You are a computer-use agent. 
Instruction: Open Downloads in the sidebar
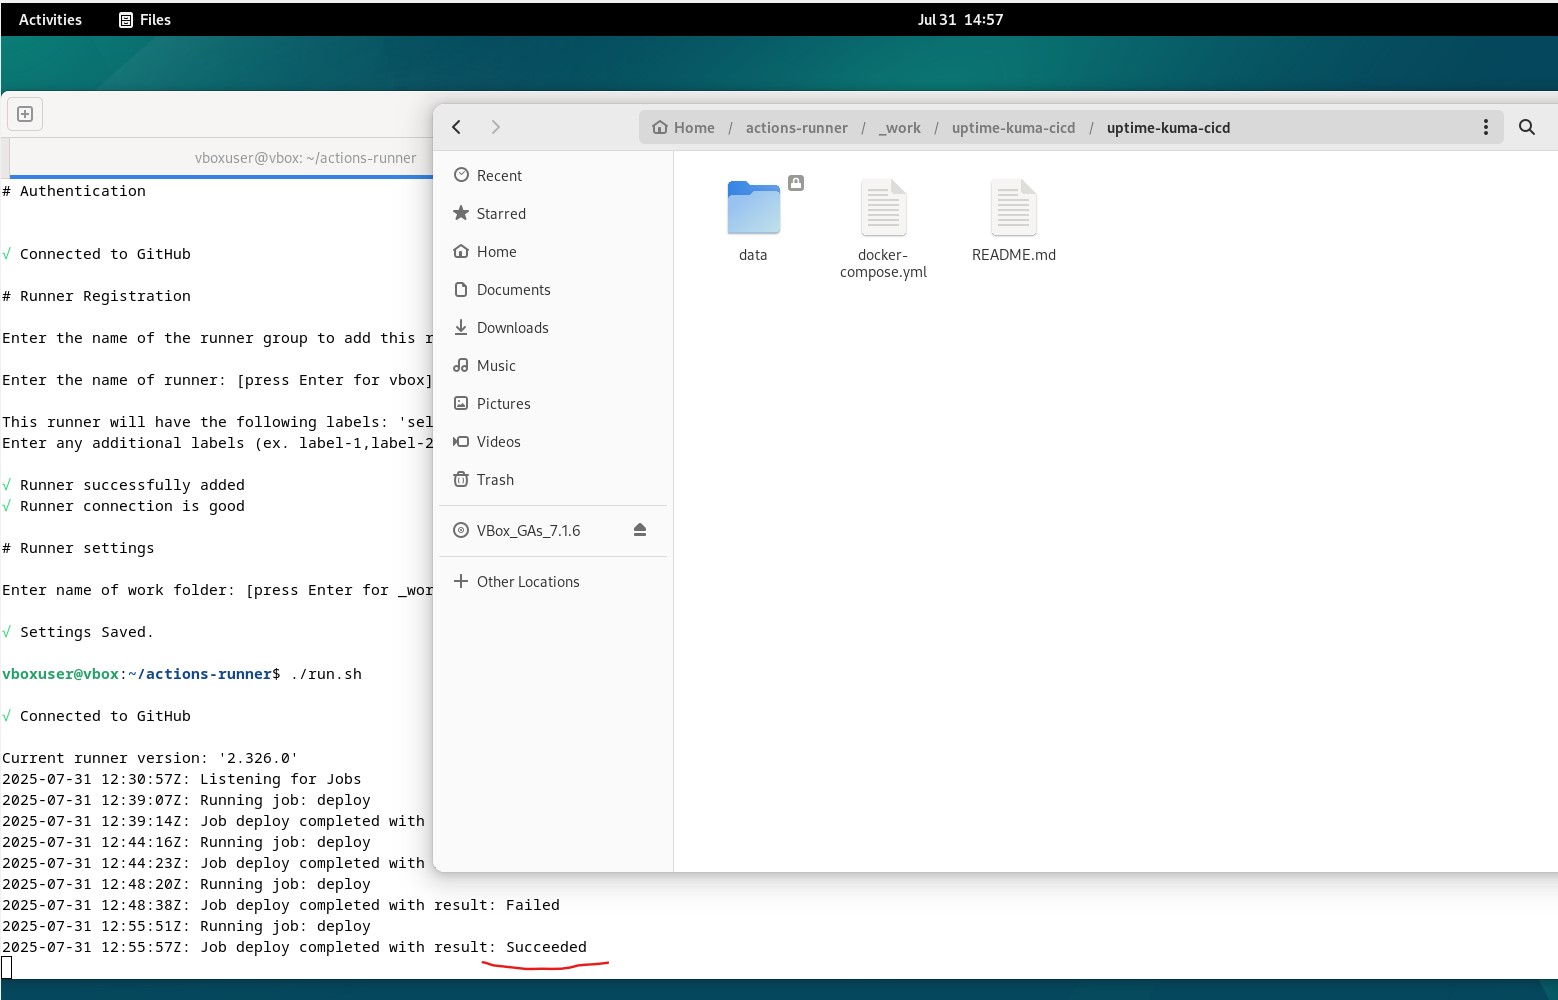tap(512, 328)
